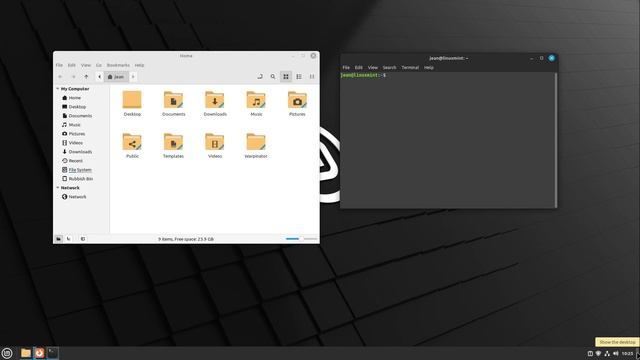Open the volume control in the tray
640x360 pixels.
616,353
